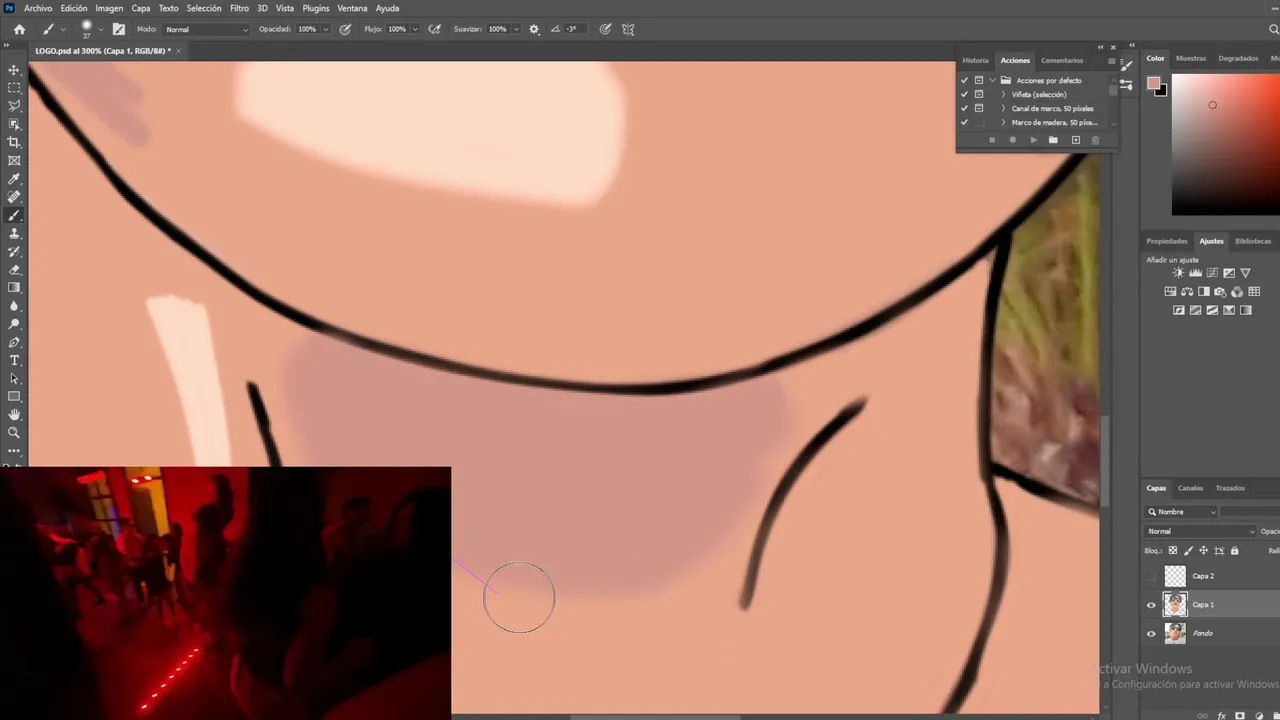Select the Rectangular Marquee tool
Viewport: 1280px width, 720px height.
tap(14, 88)
